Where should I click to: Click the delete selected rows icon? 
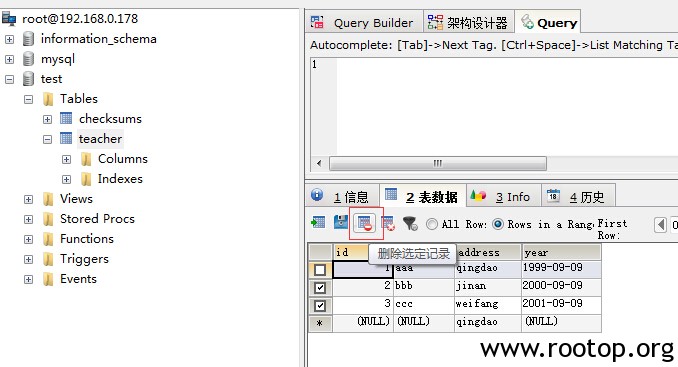[365, 223]
